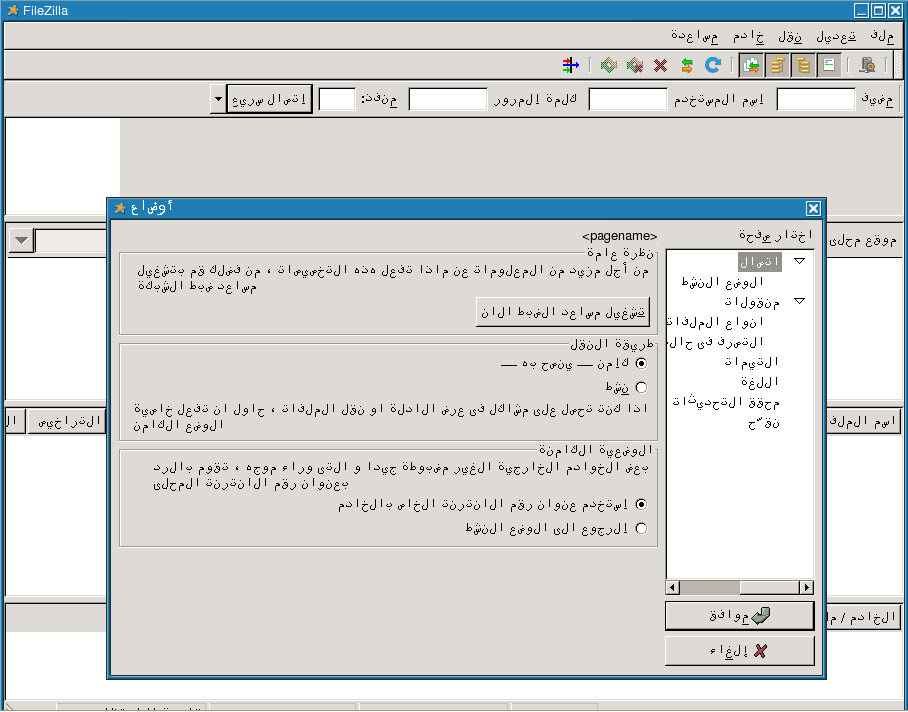
Task: Select 'الرجوع الى الوضع النشط' radio option
Action: coord(641,529)
